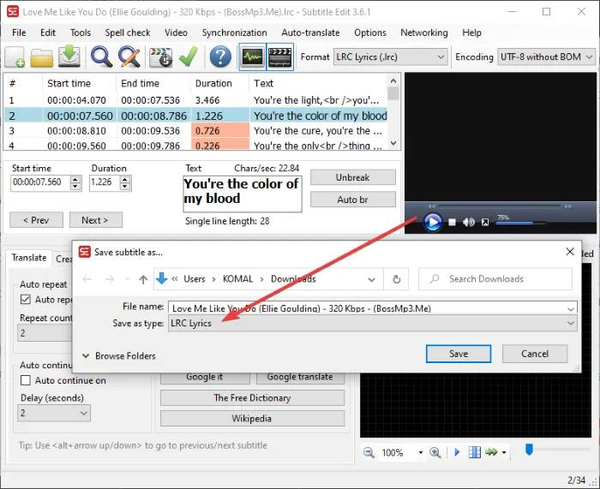Open file with the folder icon

tap(42, 57)
